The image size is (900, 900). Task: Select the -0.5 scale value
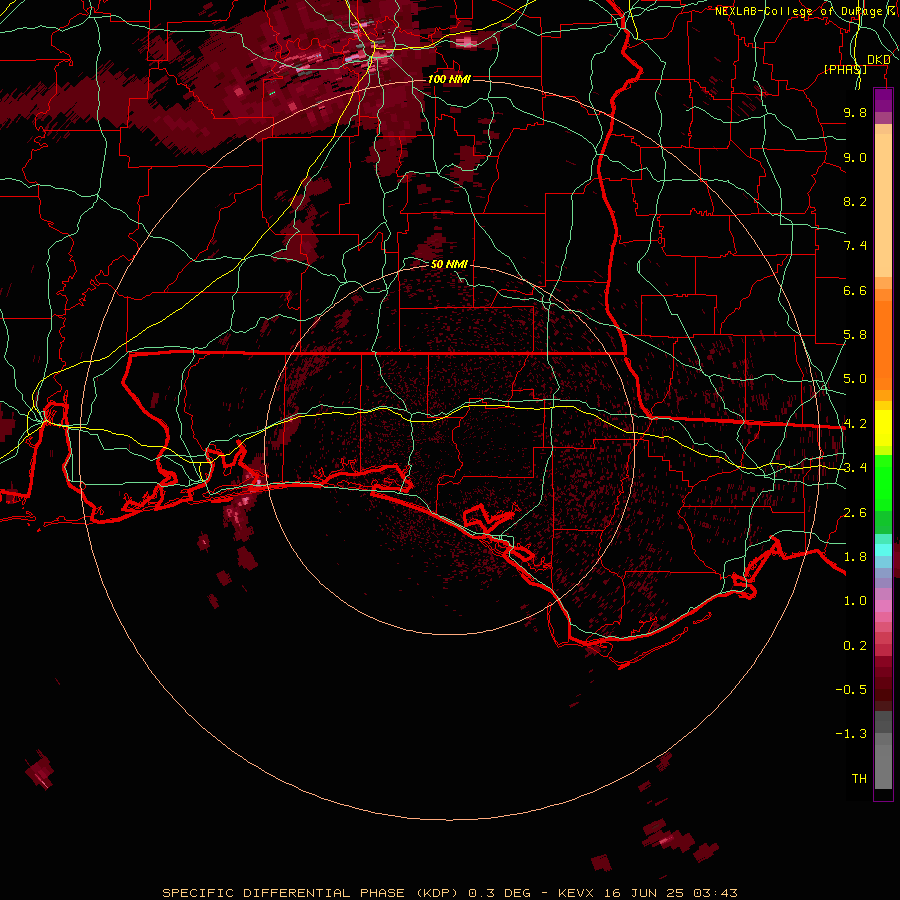click(851, 690)
